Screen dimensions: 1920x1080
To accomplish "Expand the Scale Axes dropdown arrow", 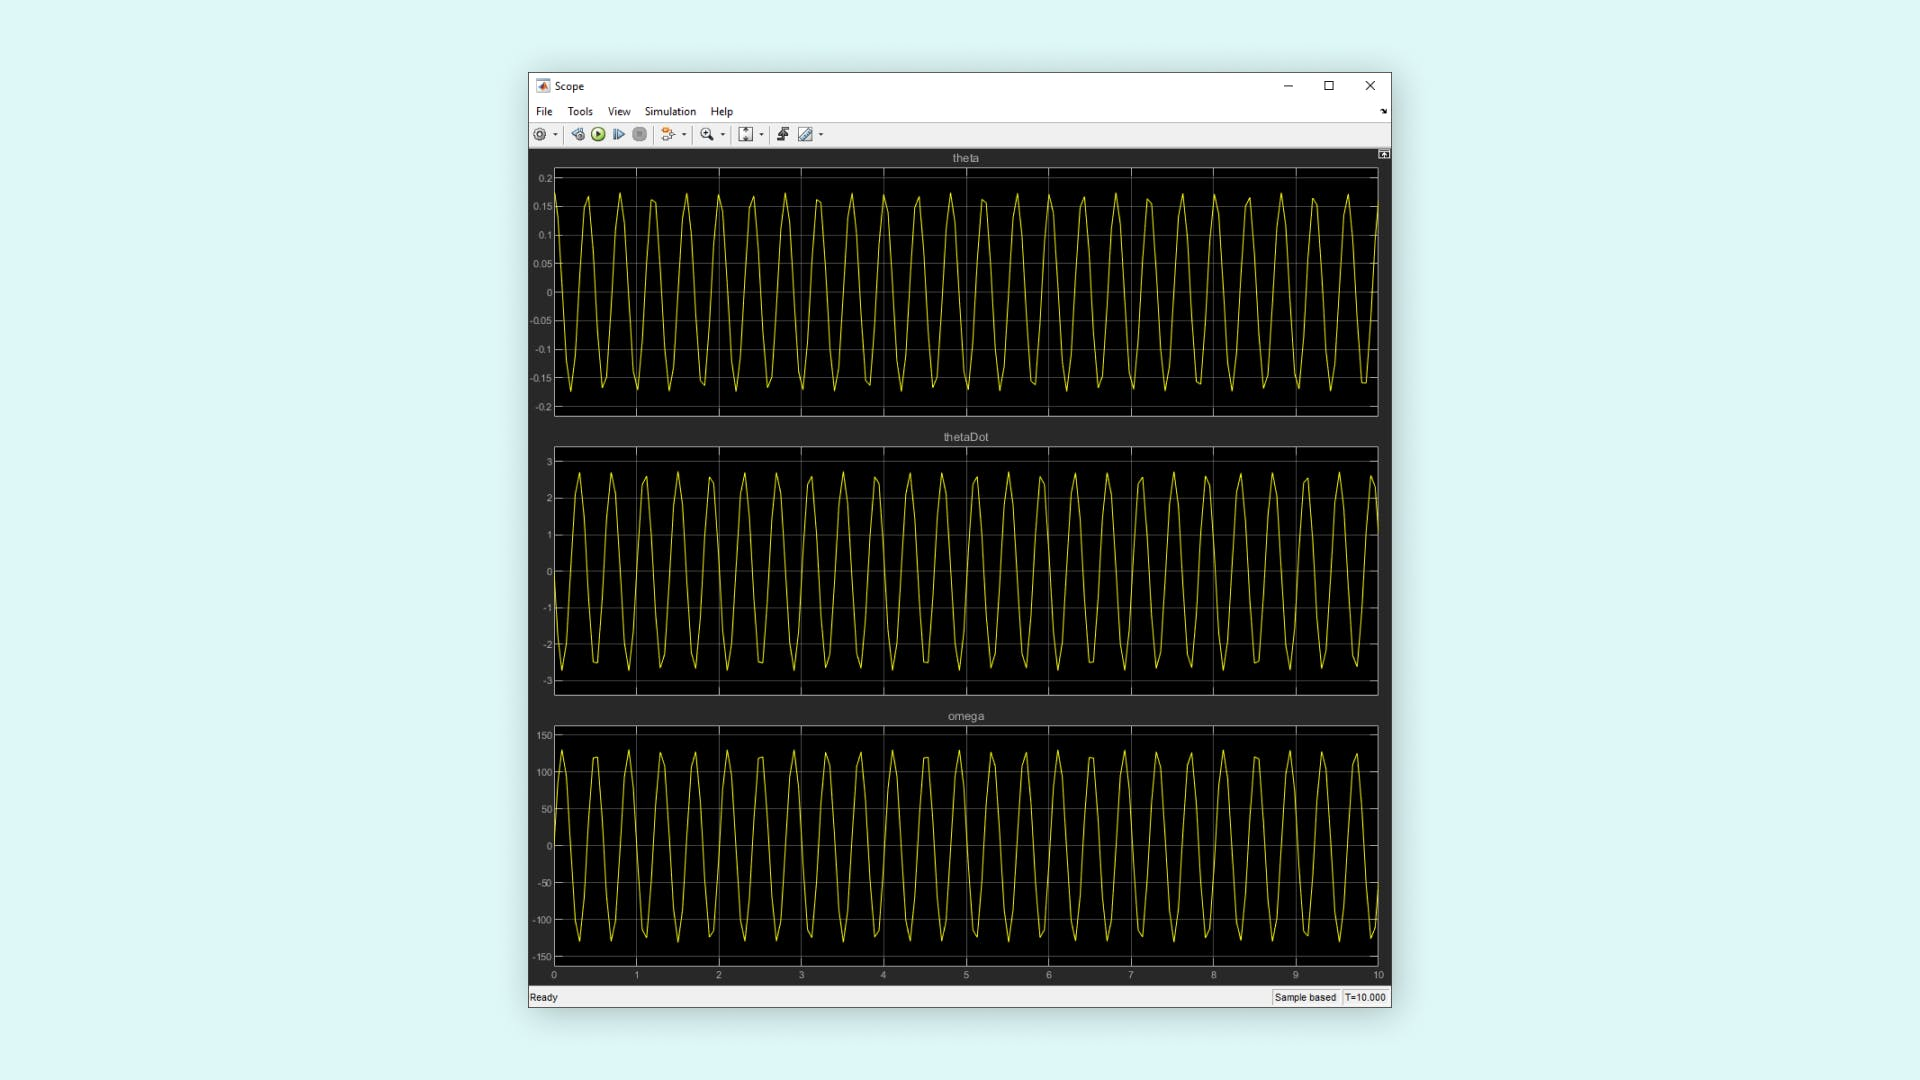I will (x=761, y=135).
